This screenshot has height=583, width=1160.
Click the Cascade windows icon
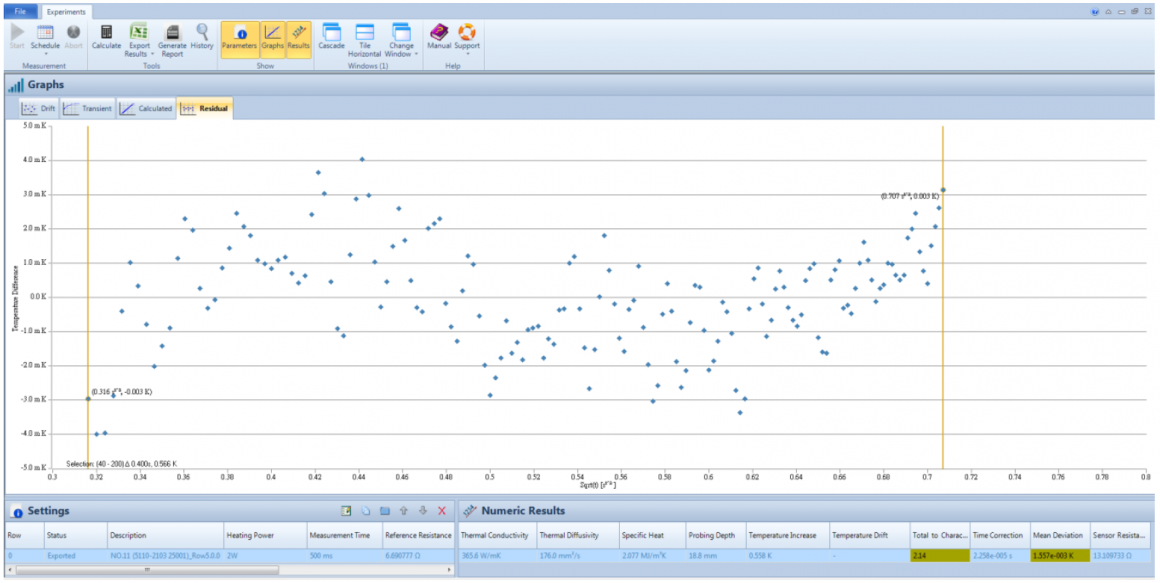coord(331,38)
